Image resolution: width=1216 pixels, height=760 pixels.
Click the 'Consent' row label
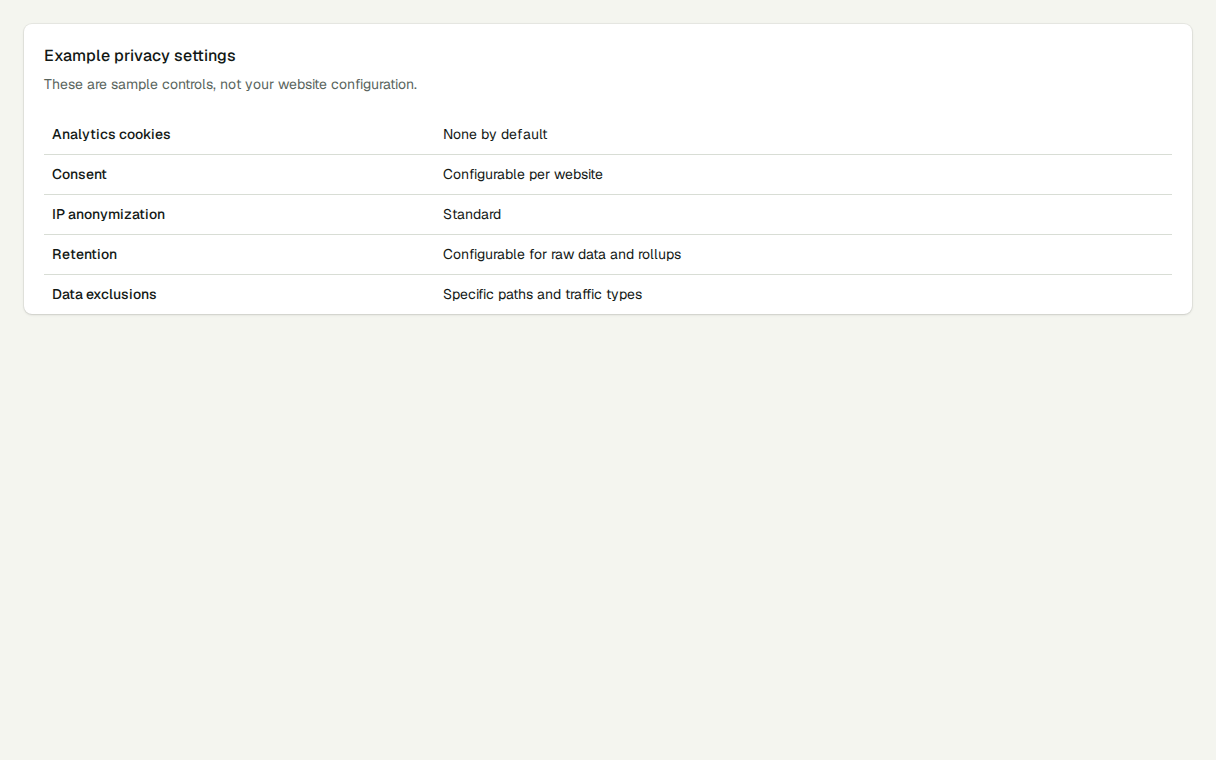click(79, 174)
